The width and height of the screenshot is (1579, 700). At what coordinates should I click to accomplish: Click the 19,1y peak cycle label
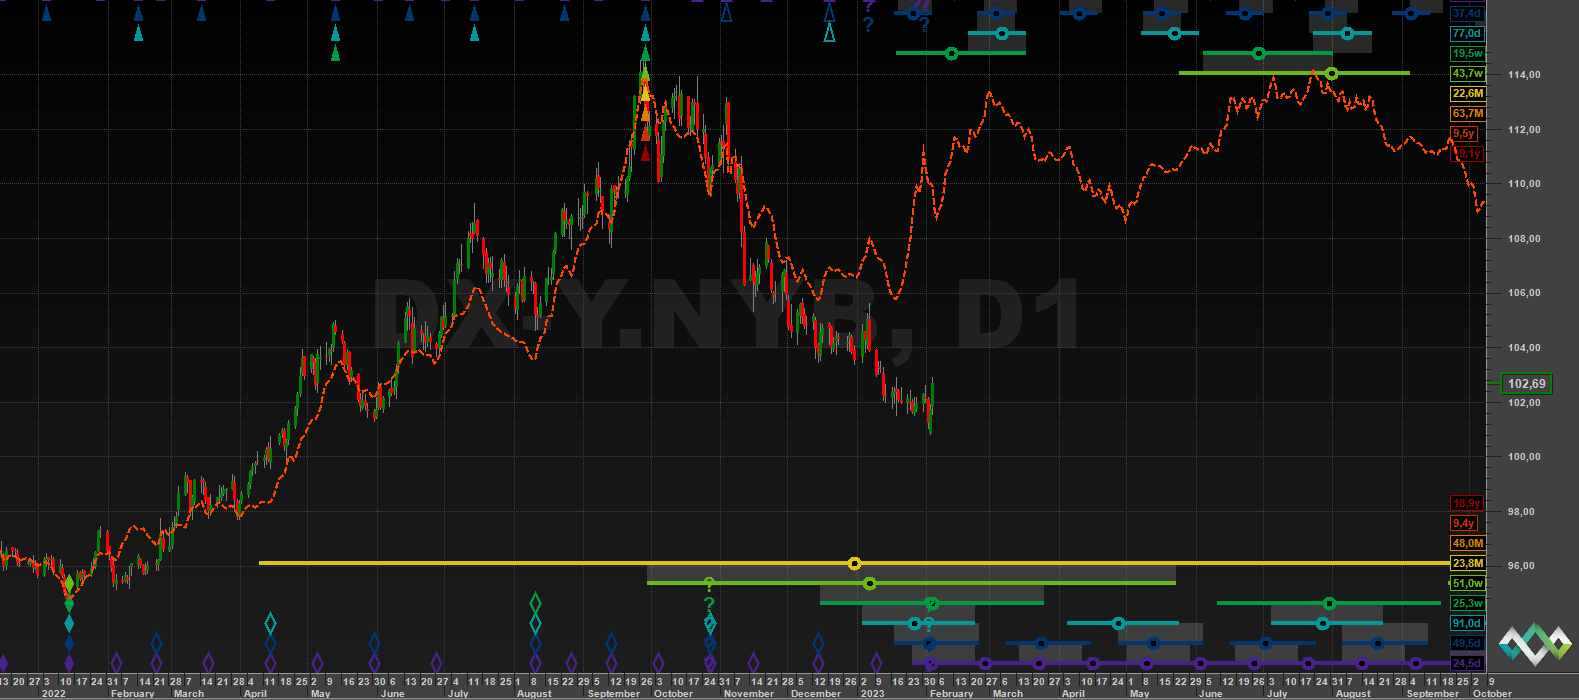point(1466,153)
